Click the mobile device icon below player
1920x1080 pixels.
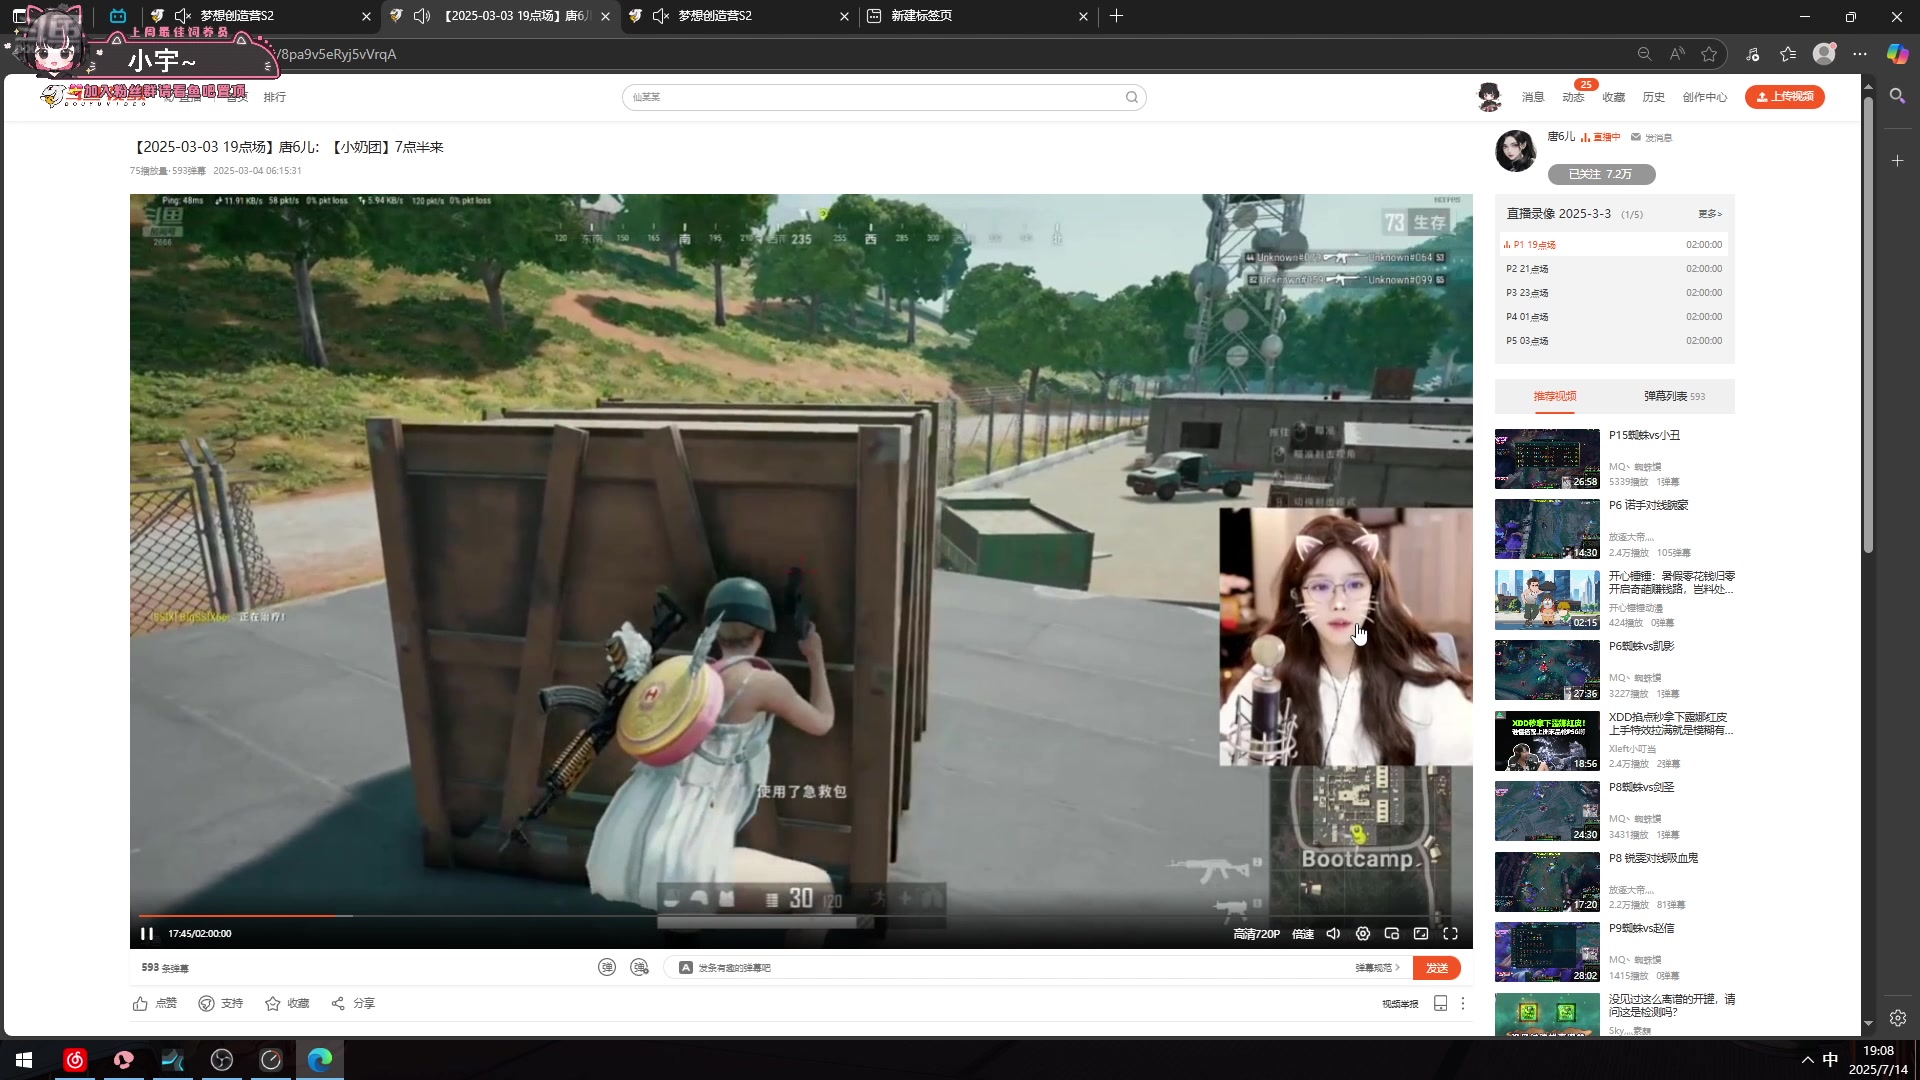coord(1441,1003)
